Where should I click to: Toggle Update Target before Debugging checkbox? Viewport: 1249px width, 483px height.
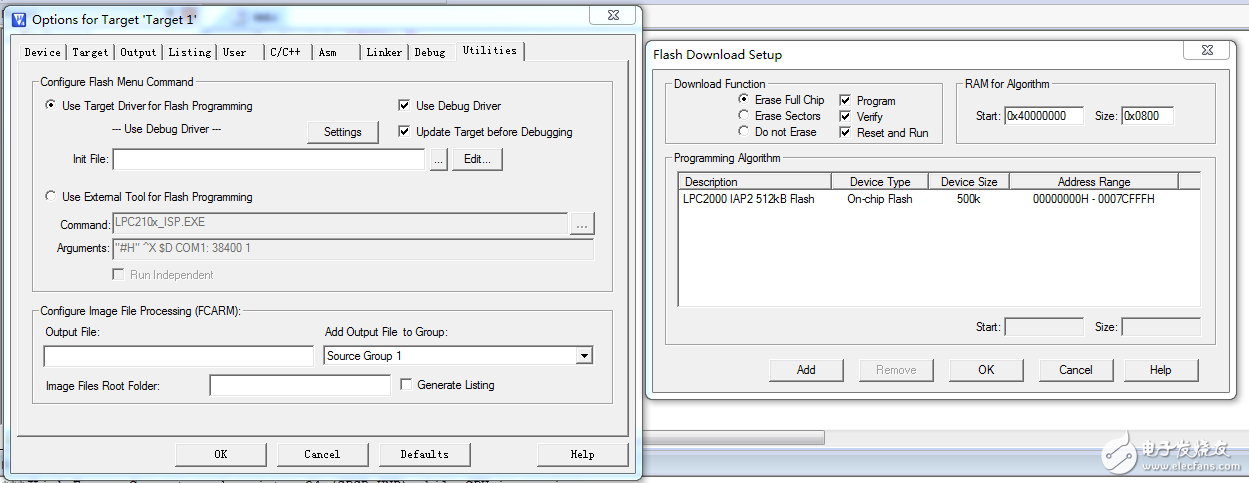(404, 132)
